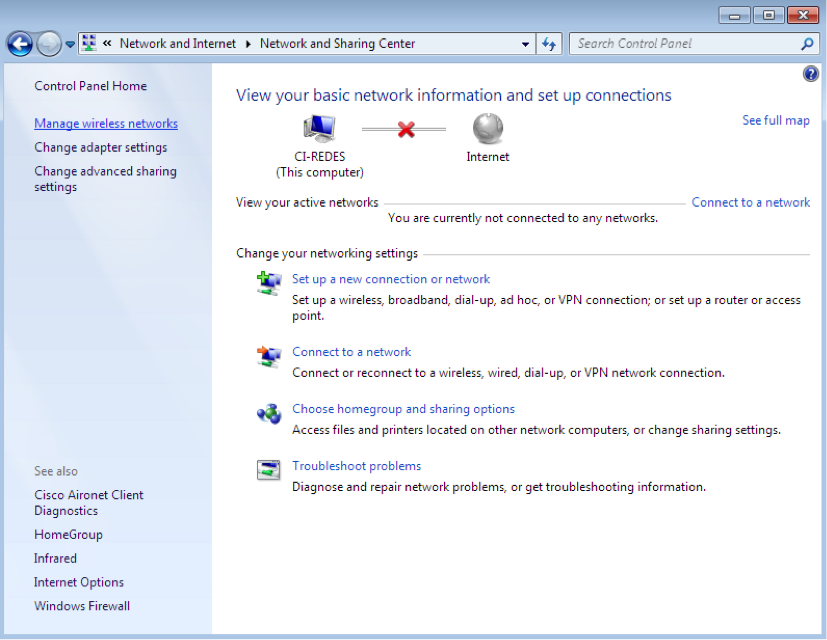The height and width of the screenshot is (640, 827).
Task: Click the Back navigation button
Action: pos(19,43)
